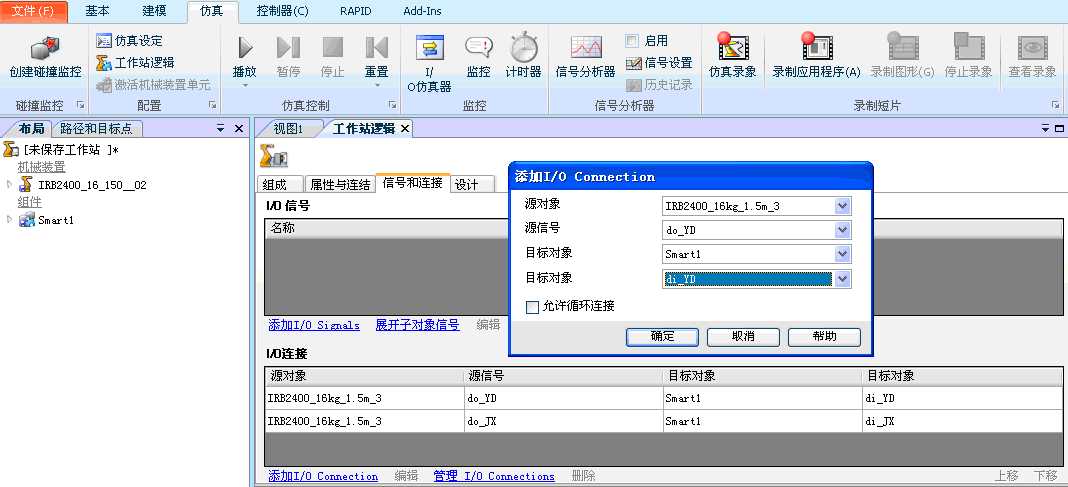
Task: Click the 监控 speech bubble icon
Action: 479,48
